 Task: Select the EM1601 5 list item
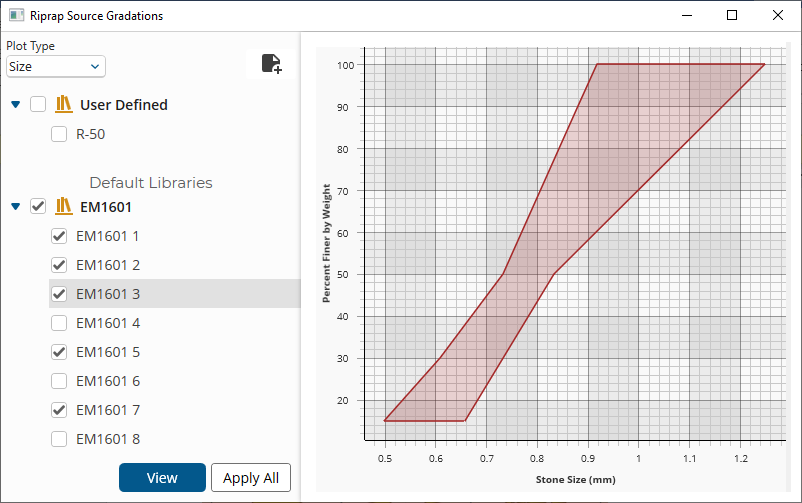click(108, 352)
